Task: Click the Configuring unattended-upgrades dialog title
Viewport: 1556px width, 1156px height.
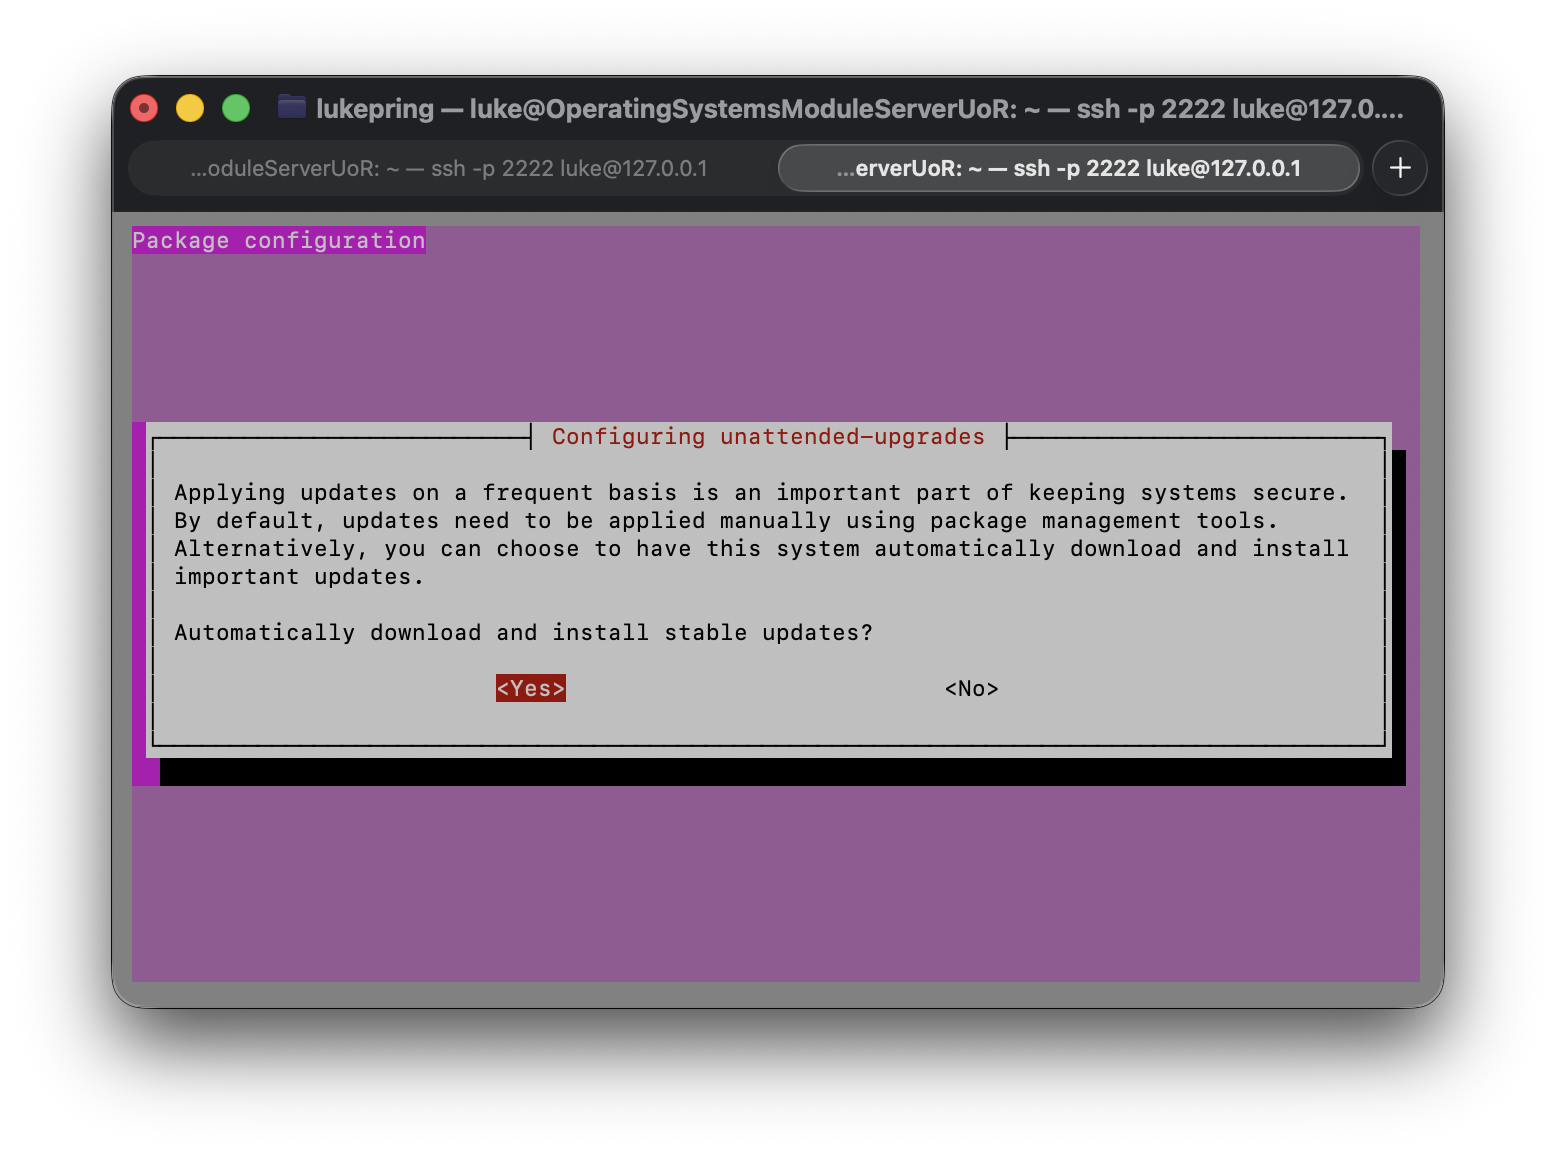Action: click(768, 437)
